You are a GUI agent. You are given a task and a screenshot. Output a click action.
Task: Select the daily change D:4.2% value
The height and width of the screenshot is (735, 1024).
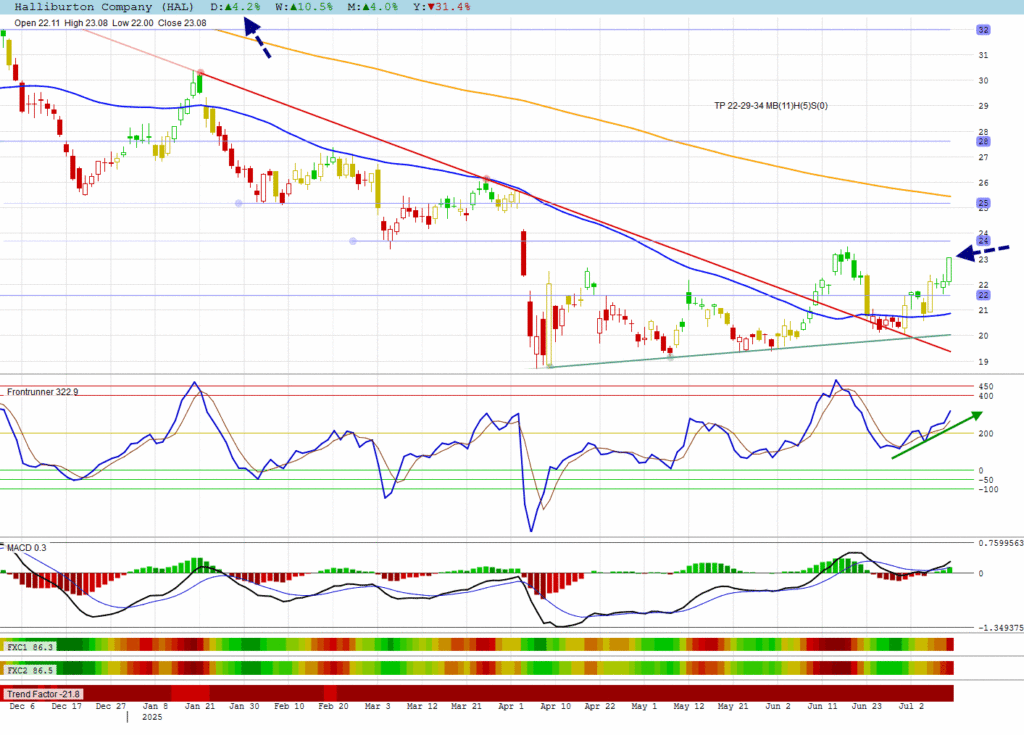[x=235, y=7]
